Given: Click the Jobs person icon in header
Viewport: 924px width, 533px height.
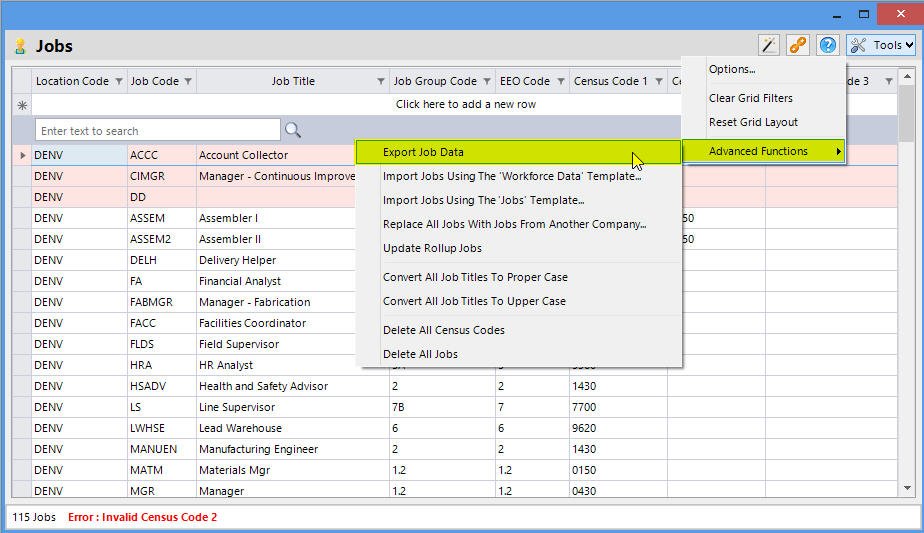Looking at the screenshot, I should [x=20, y=46].
